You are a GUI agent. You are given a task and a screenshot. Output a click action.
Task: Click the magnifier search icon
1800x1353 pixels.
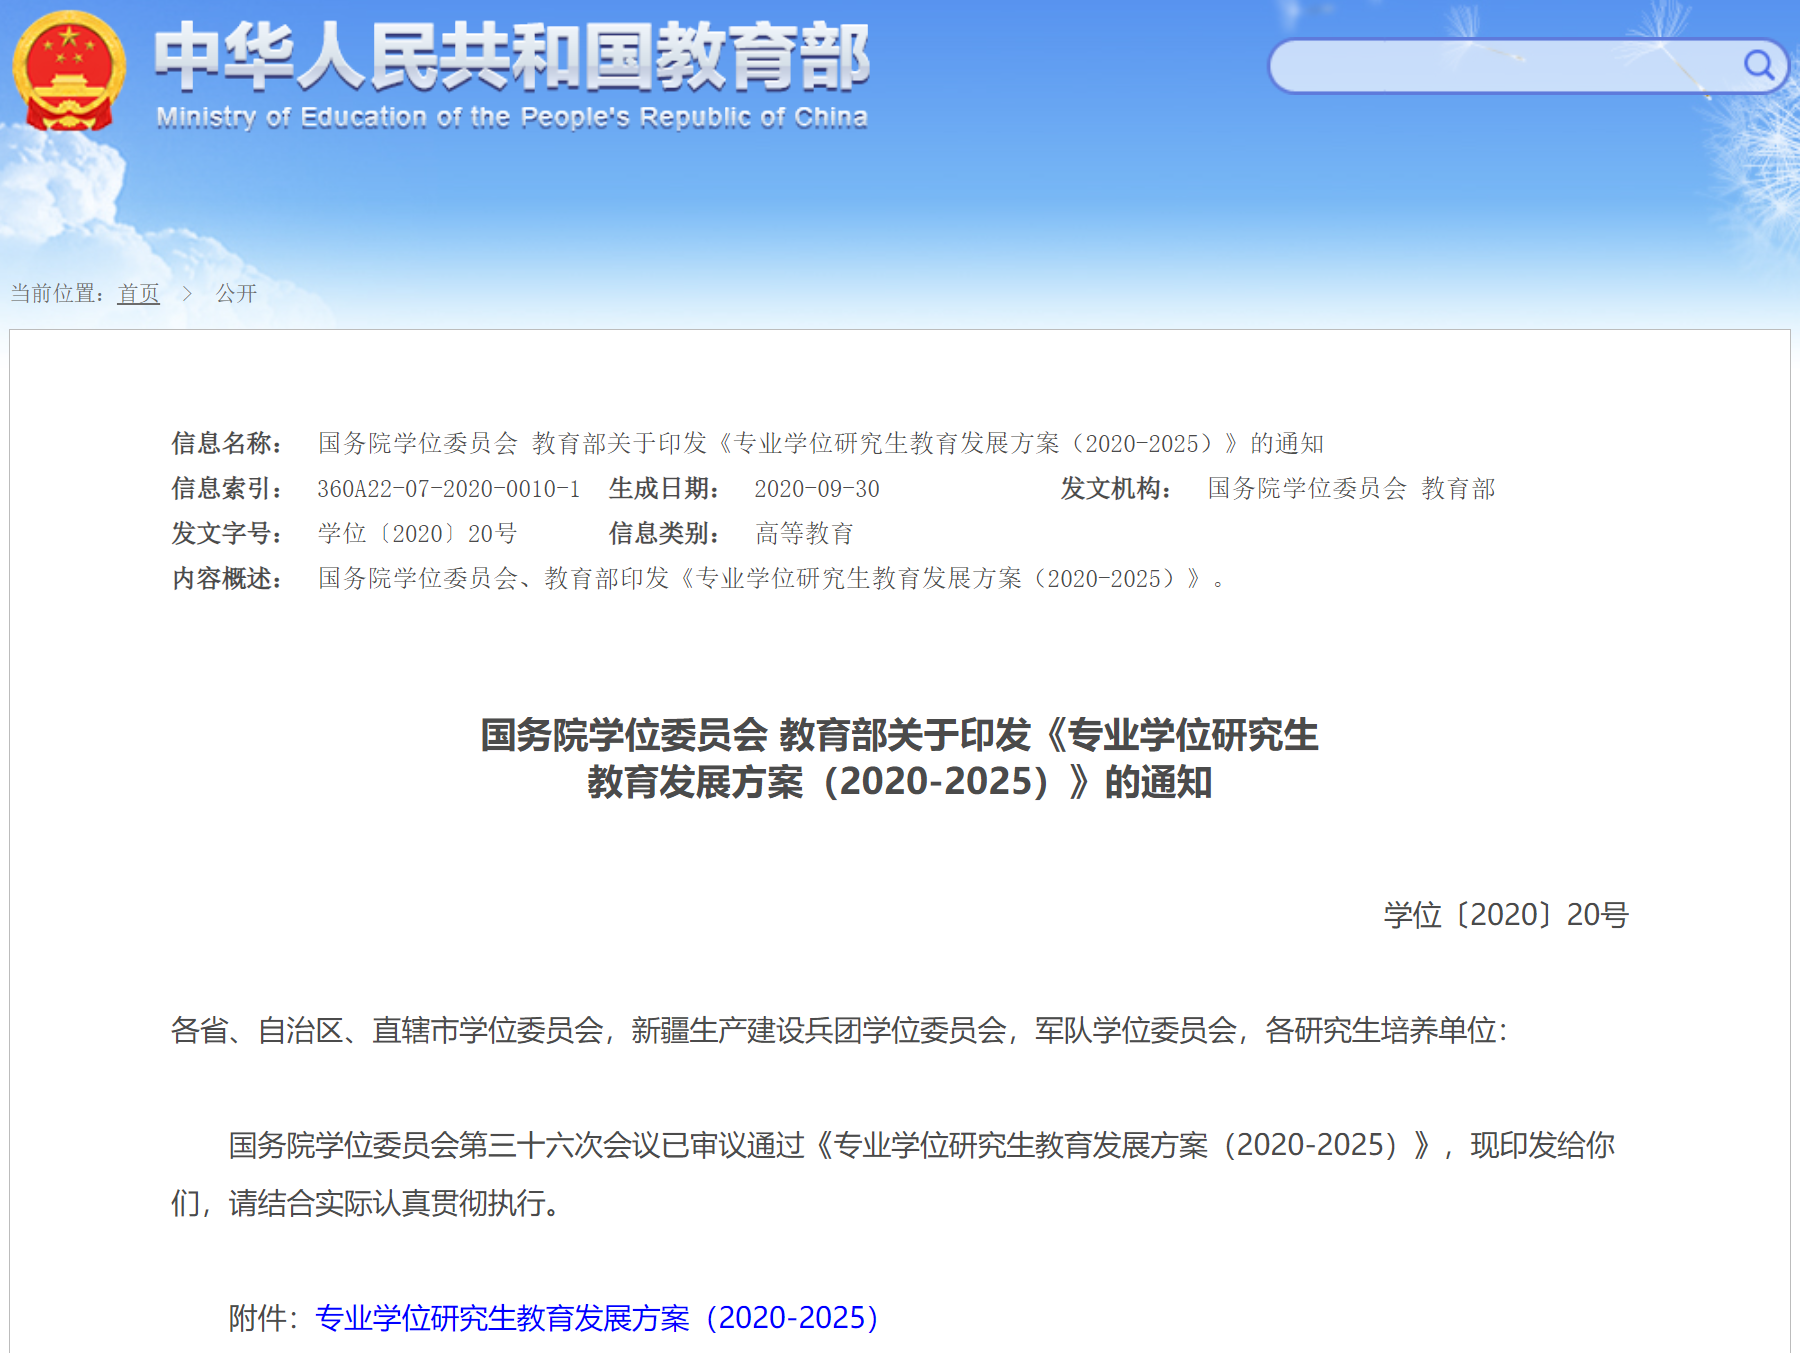[1758, 66]
